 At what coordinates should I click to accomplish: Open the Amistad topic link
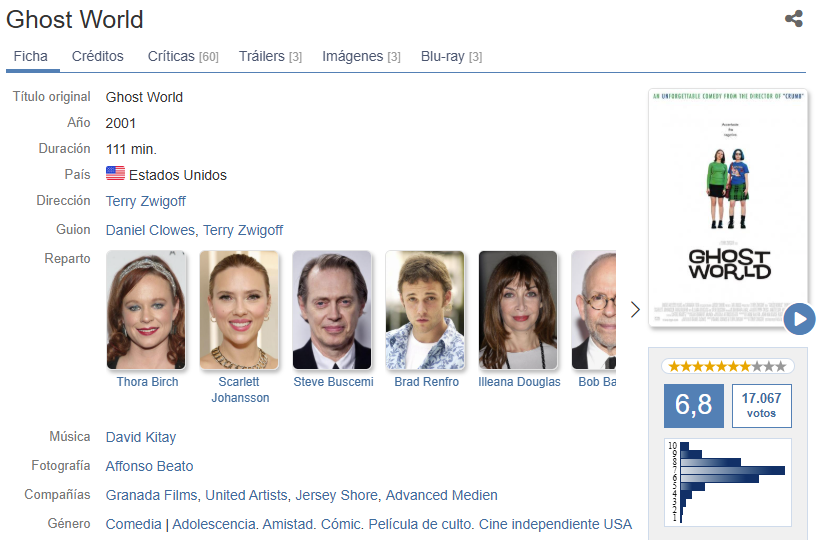pos(288,524)
